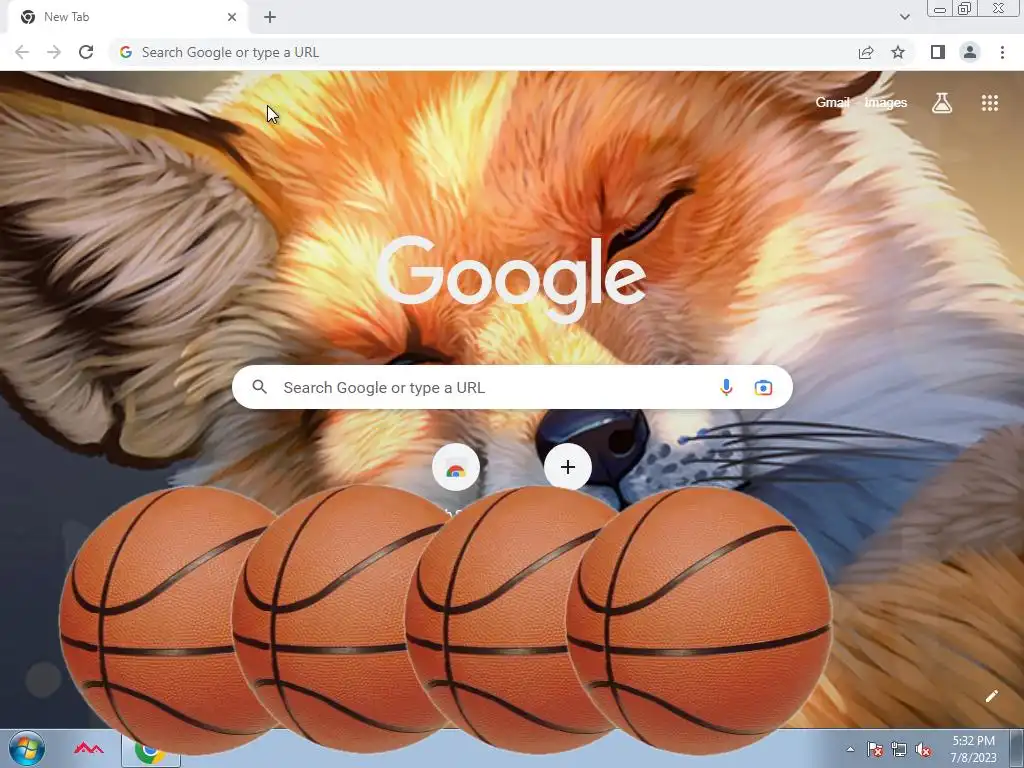The width and height of the screenshot is (1024, 768).
Task: Open Search Labs flask icon
Action: coord(942,103)
